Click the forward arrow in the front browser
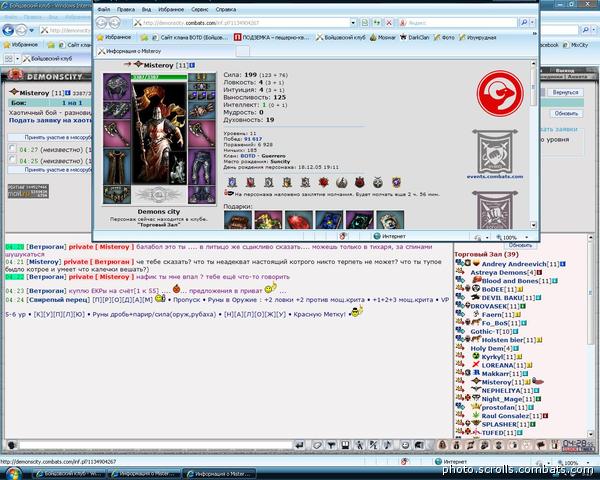The height and width of the screenshot is (480, 600). [114, 23]
